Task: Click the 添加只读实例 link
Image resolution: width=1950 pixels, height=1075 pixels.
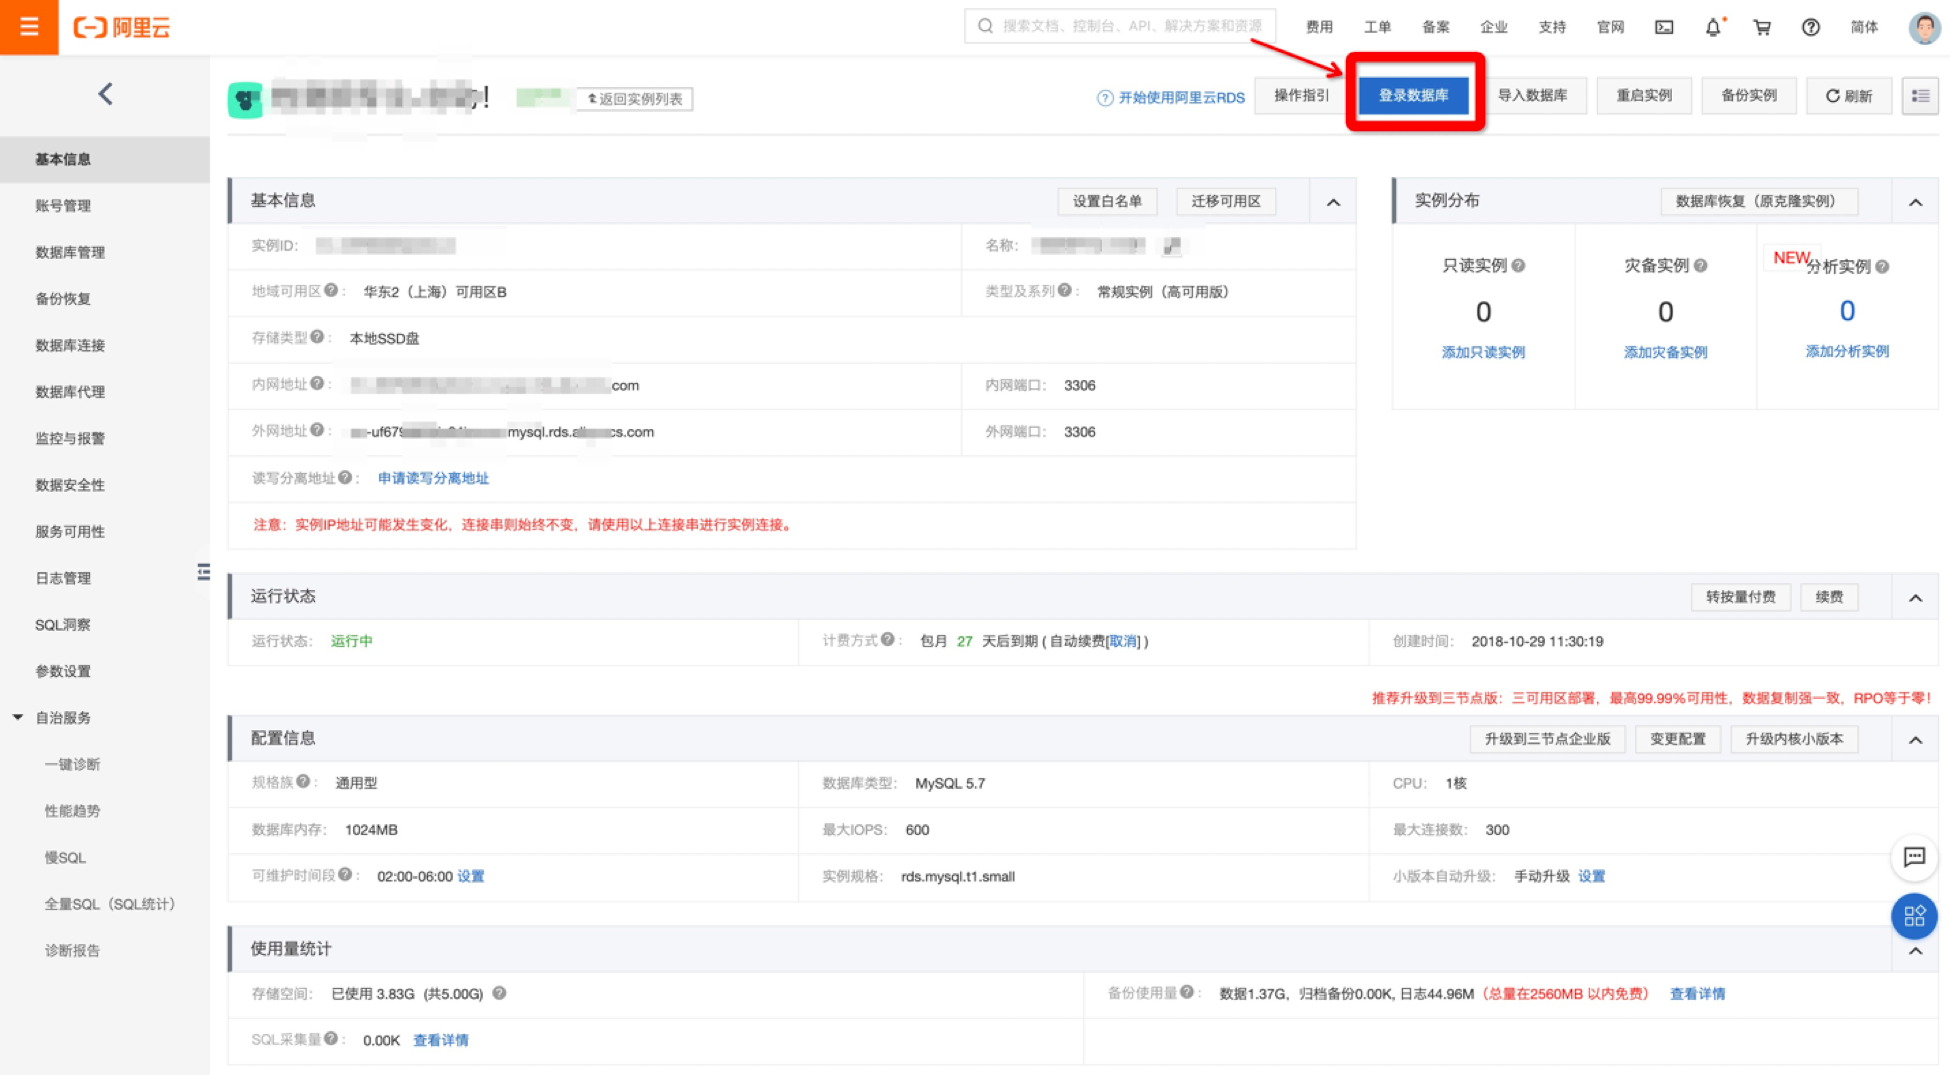Action: point(1483,352)
